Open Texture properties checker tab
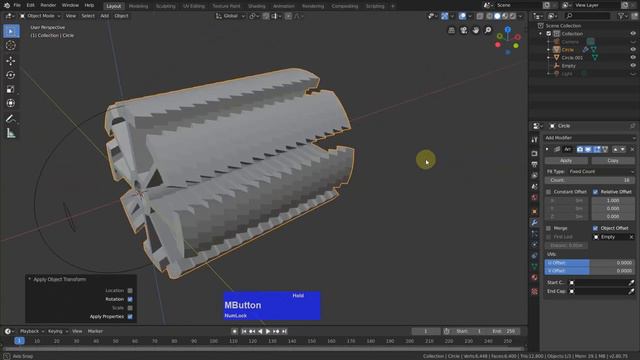Viewport: 640px width, 360px height. [x=534, y=291]
